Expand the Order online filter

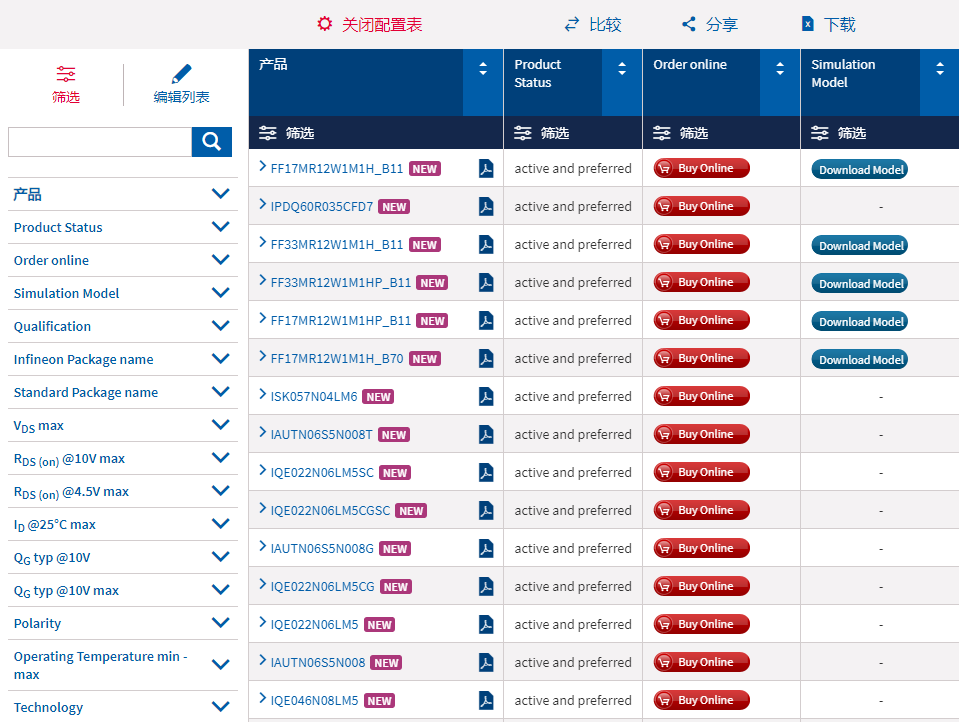pyautogui.click(x=220, y=260)
